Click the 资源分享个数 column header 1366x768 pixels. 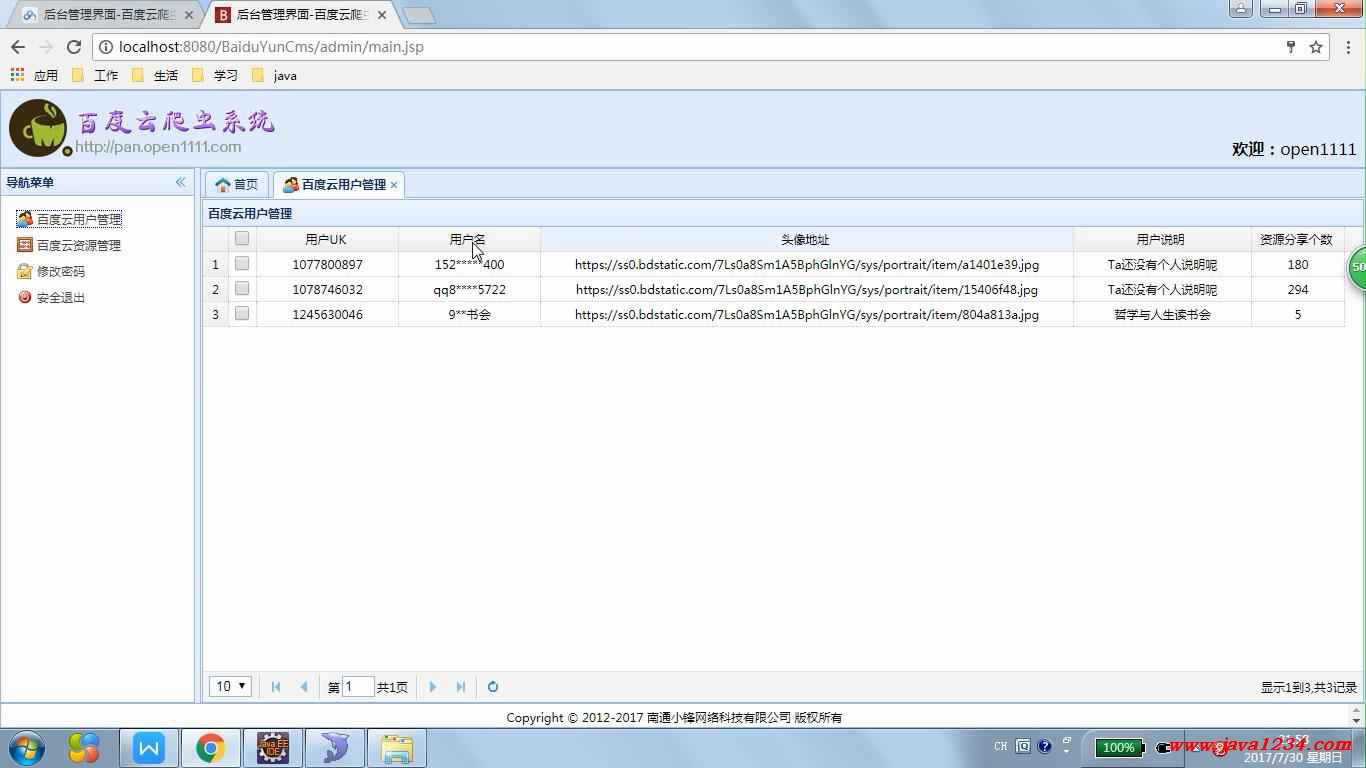click(x=1297, y=240)
